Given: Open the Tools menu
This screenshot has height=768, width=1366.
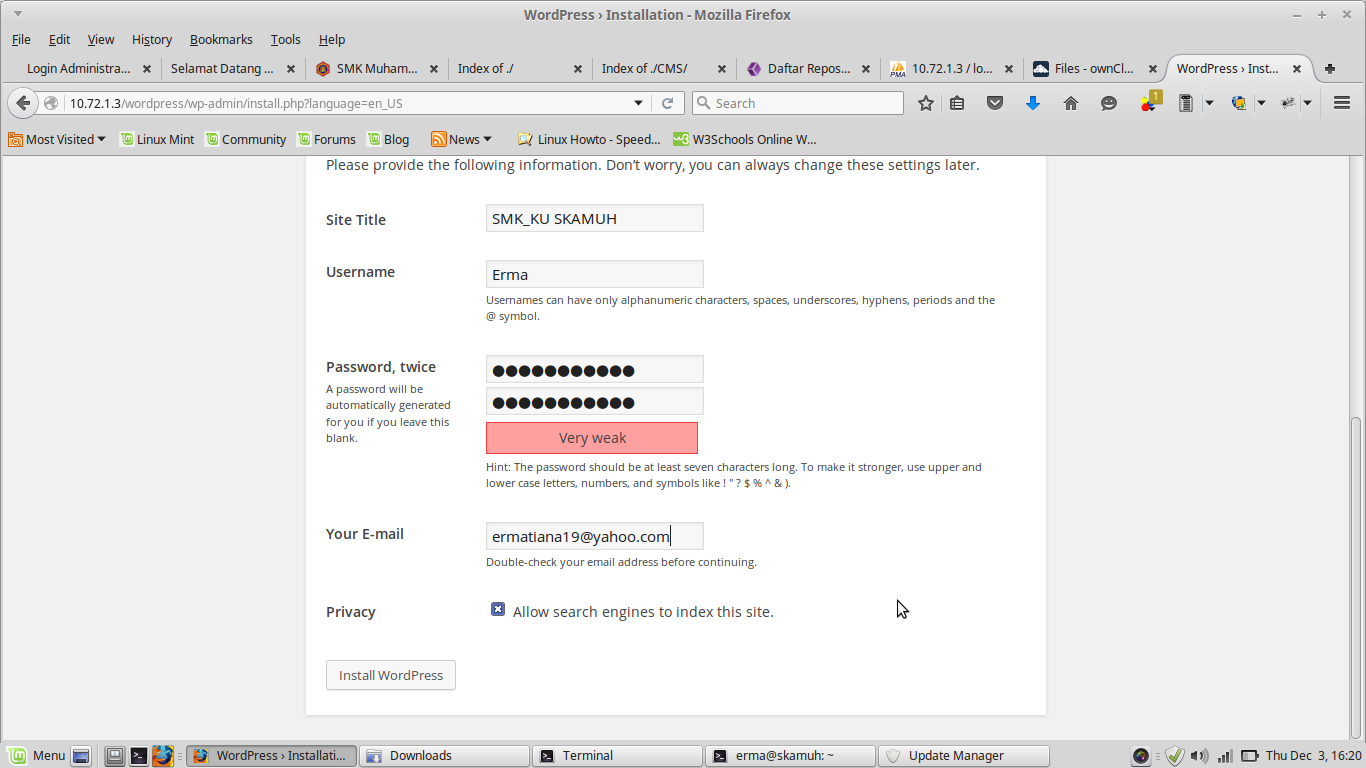Looking at the screenshot, I should (x=285, y=40).
